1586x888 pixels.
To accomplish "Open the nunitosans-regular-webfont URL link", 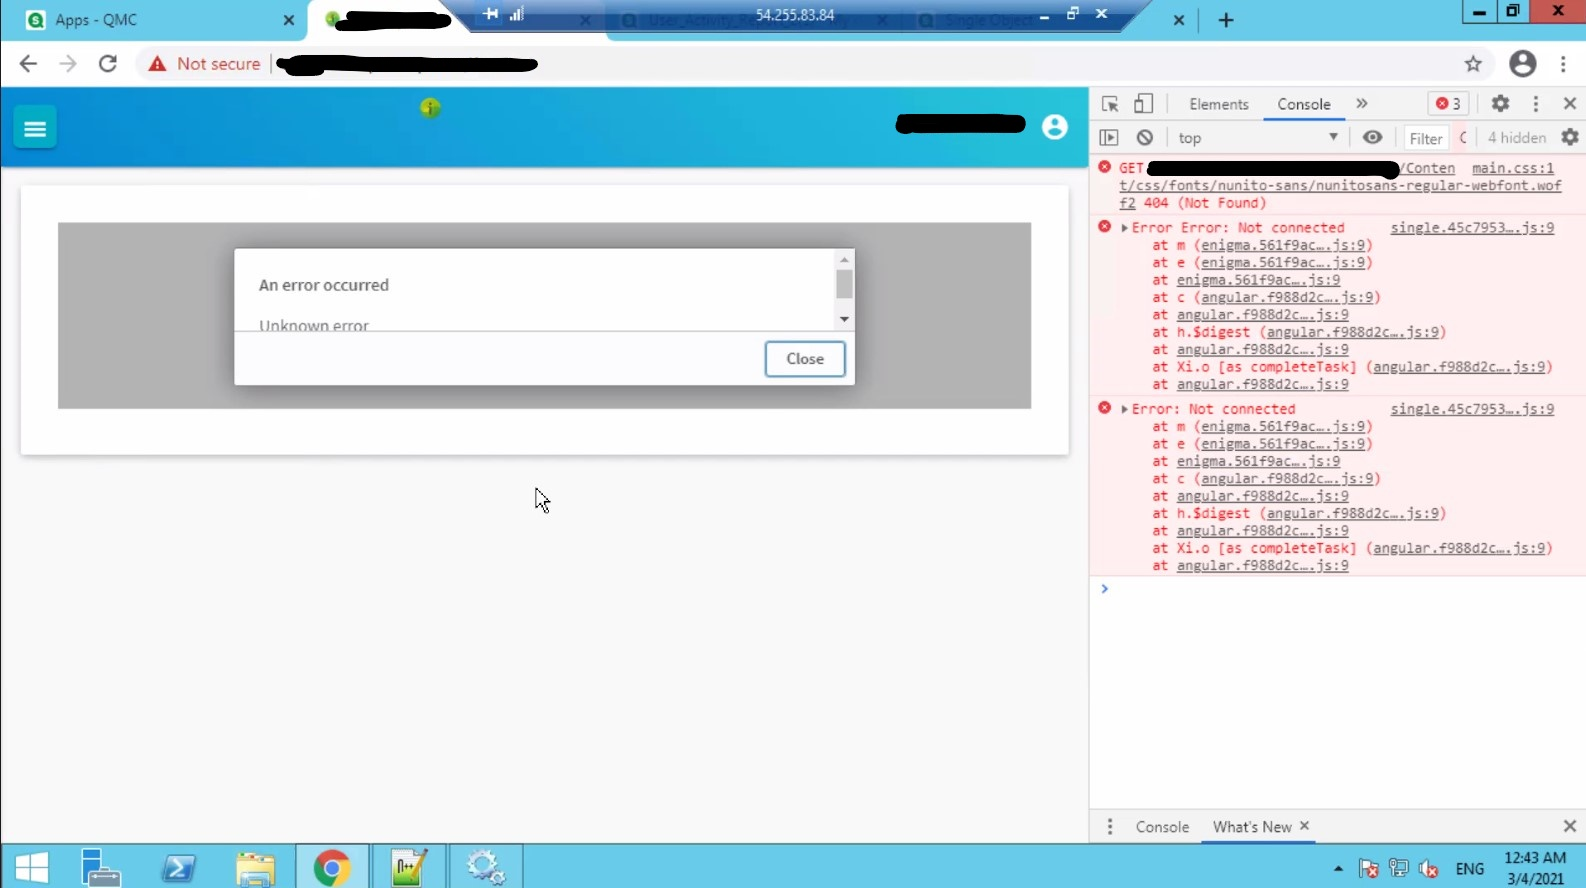I will (1340, 185).
